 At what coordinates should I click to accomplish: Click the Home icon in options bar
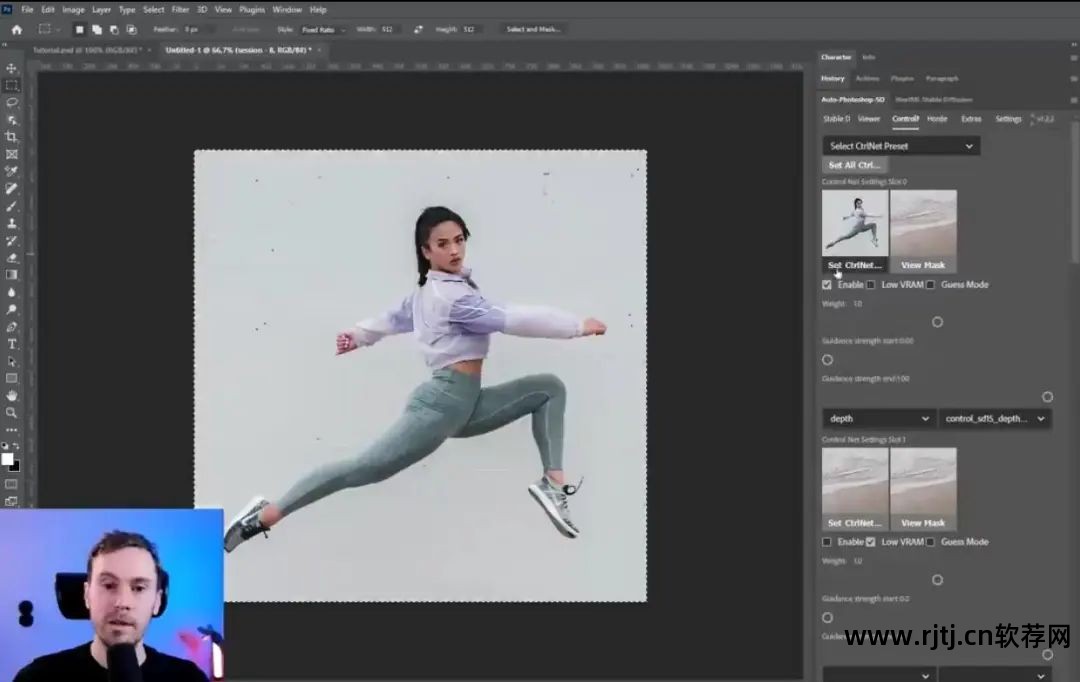pos(16,29)
